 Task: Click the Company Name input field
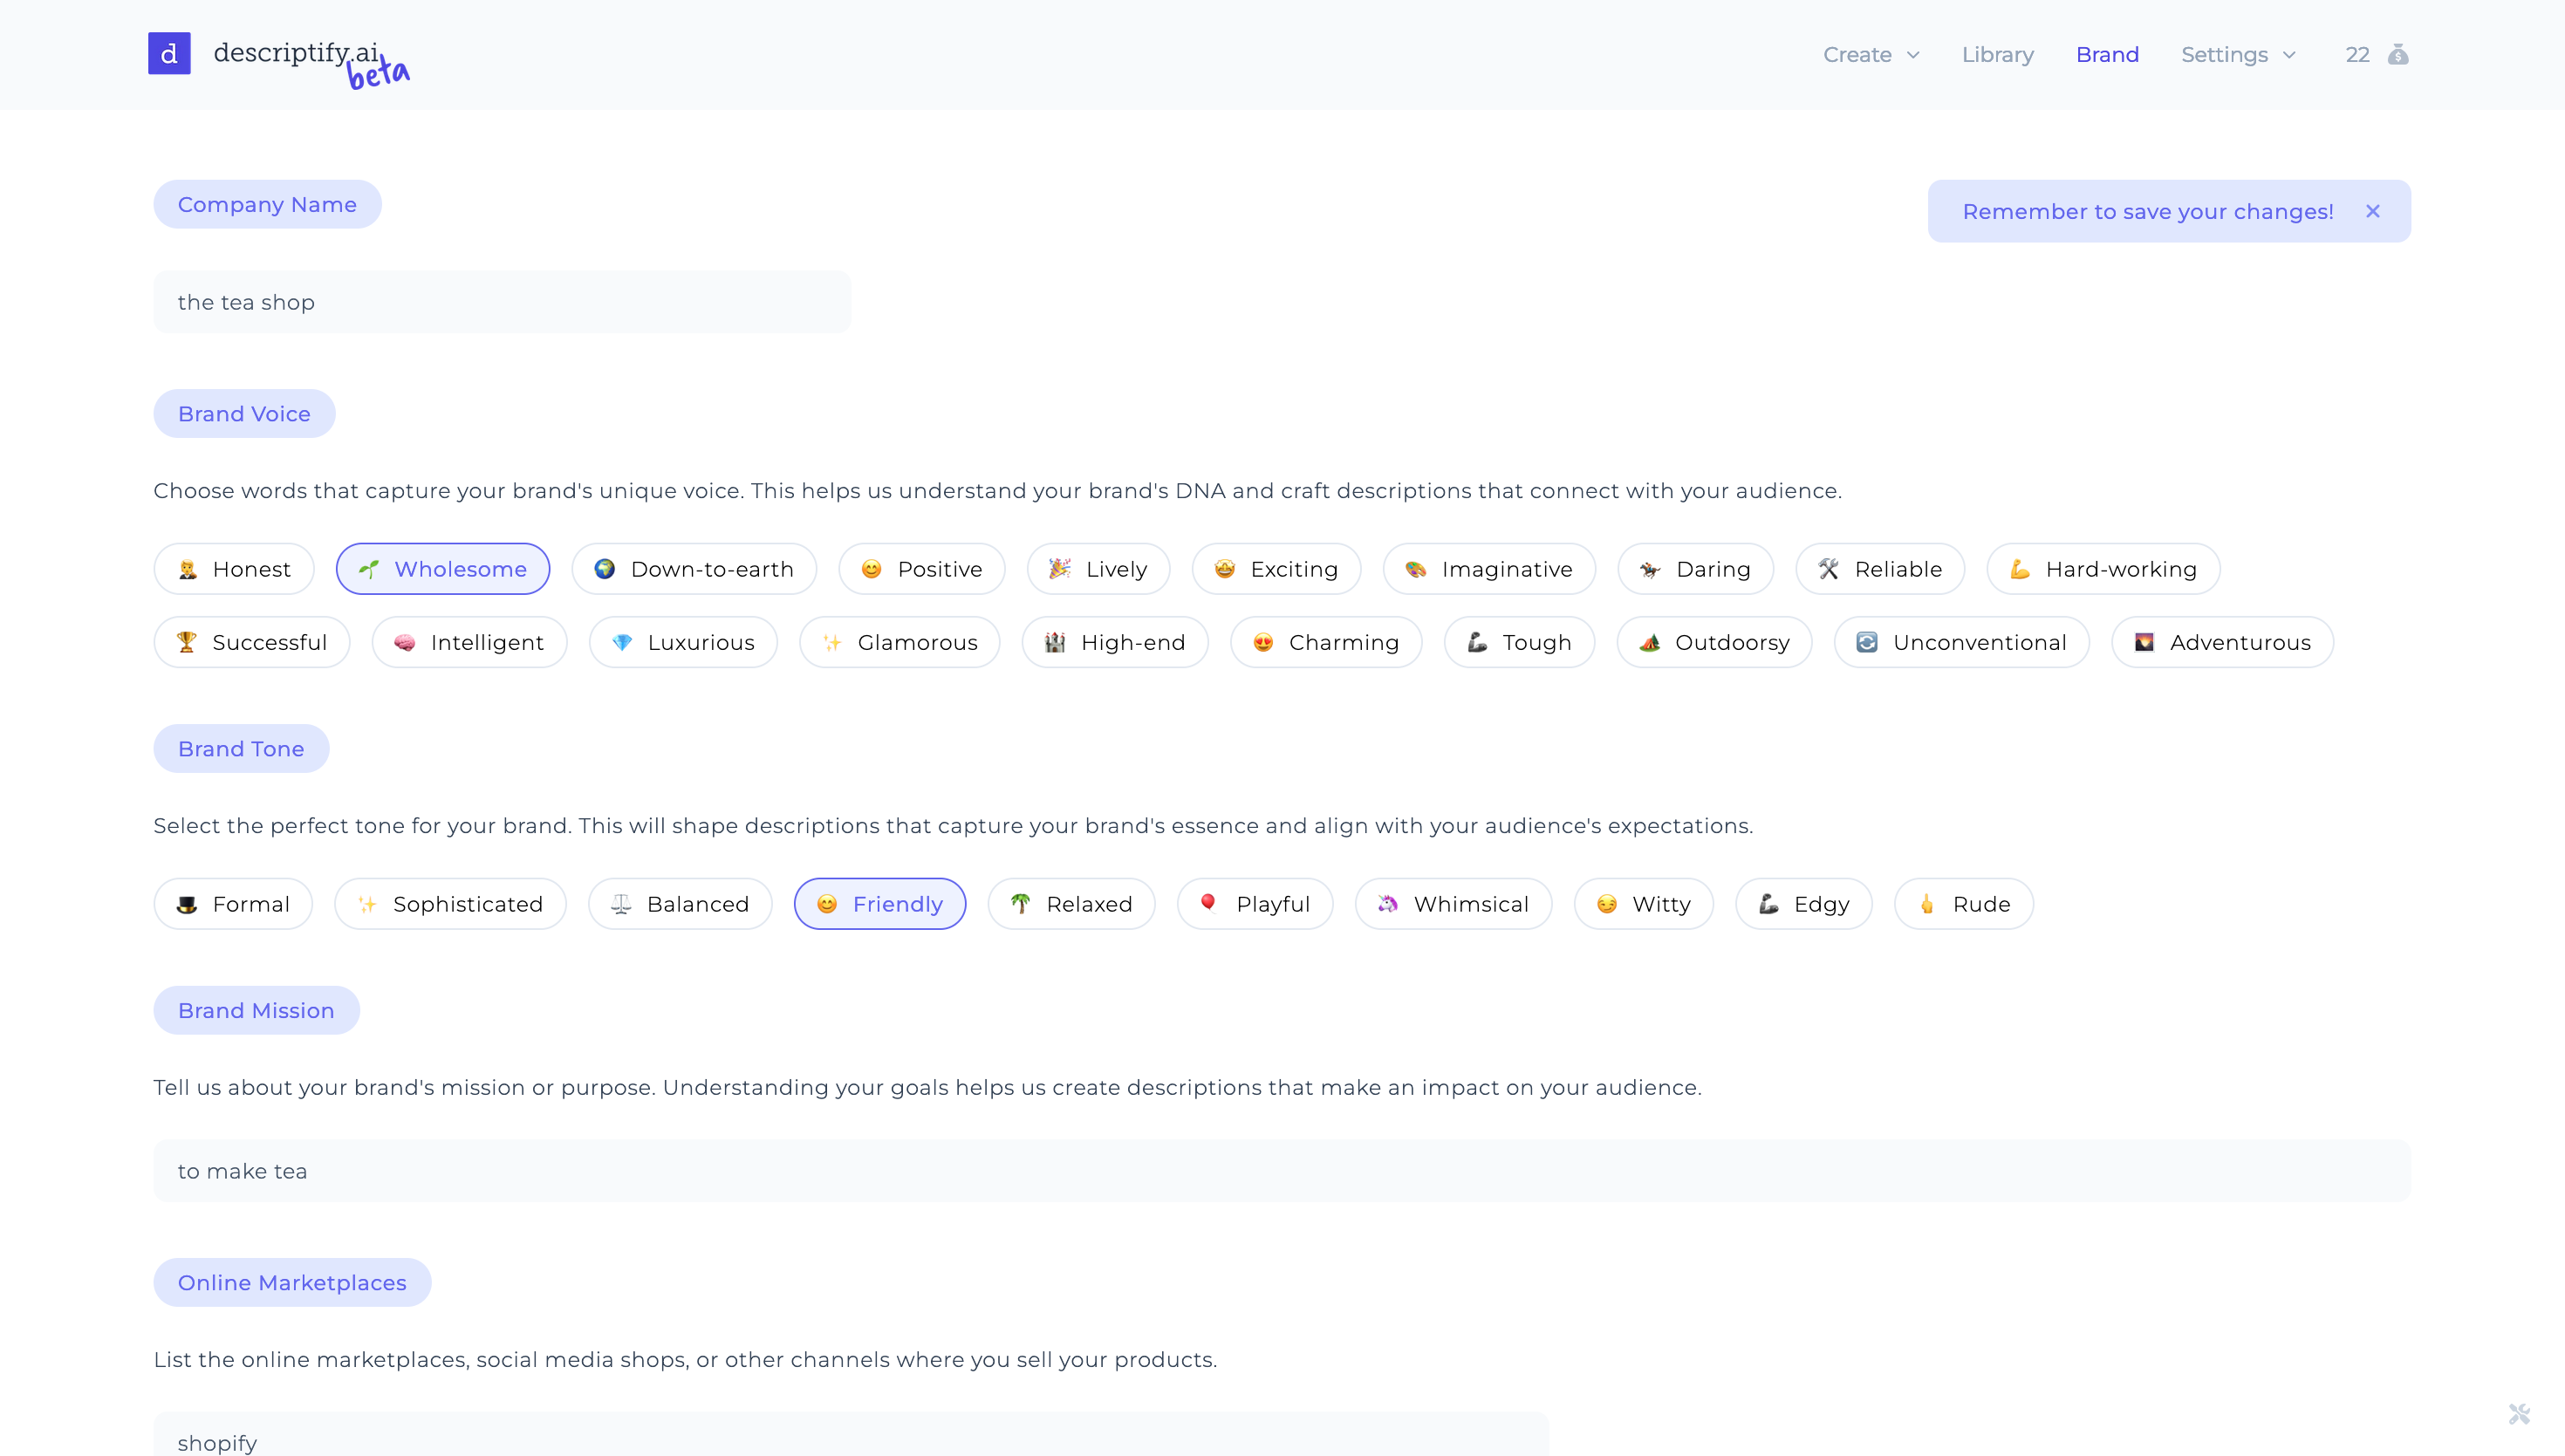(x=502, y=302)
